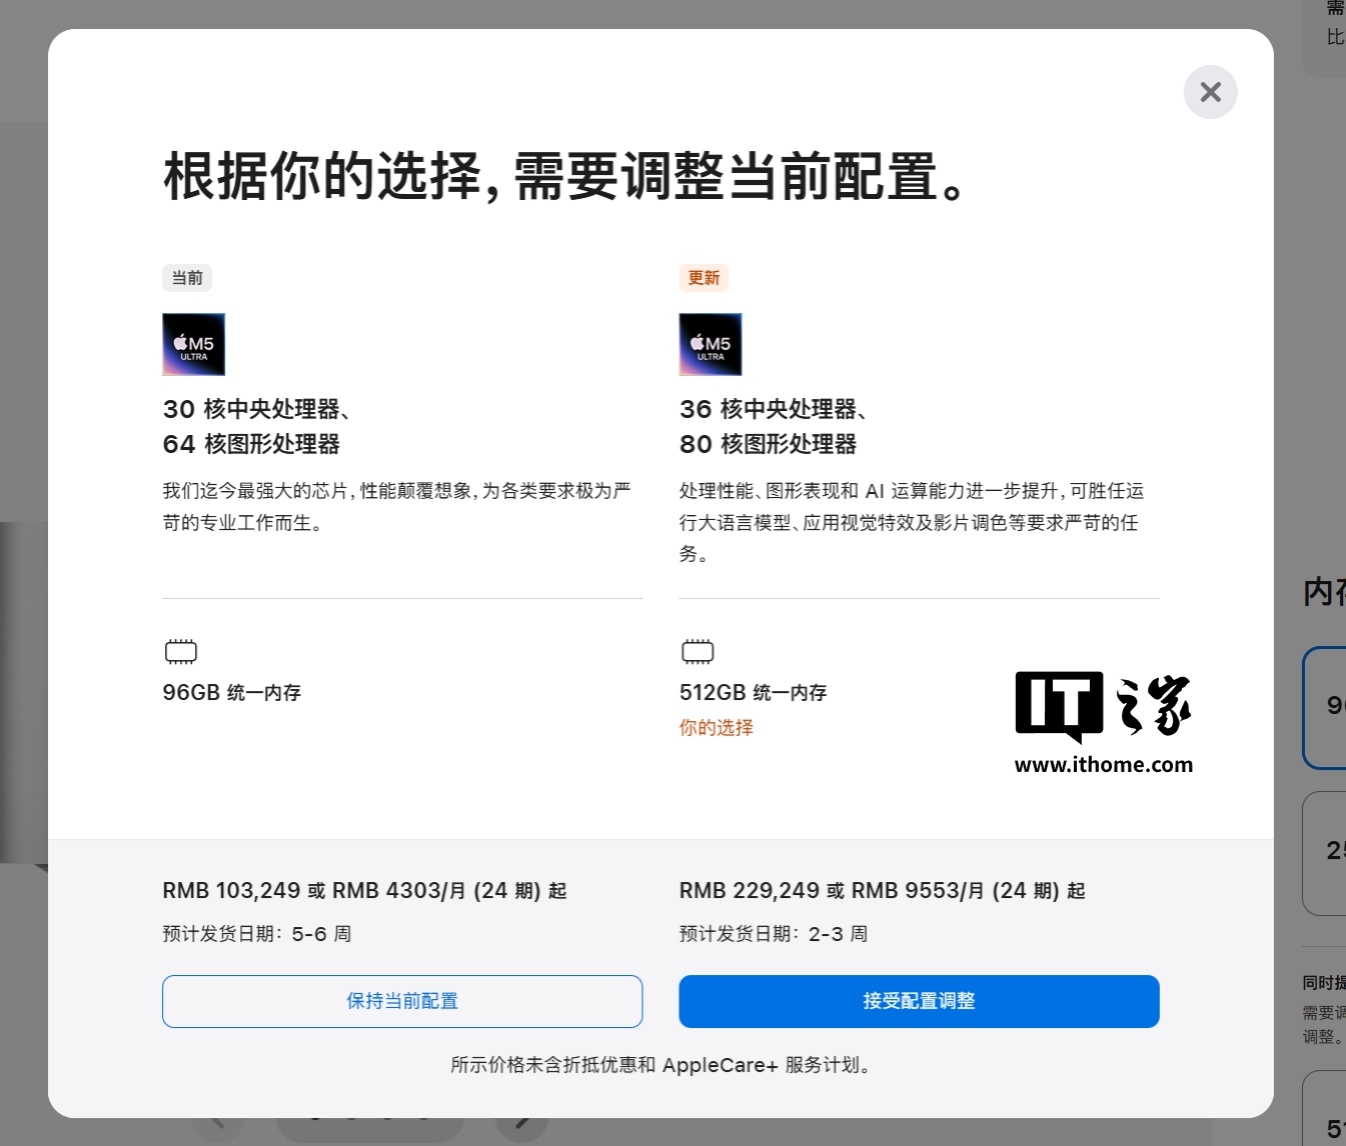Click the 更新 label badge

point(704,278)
